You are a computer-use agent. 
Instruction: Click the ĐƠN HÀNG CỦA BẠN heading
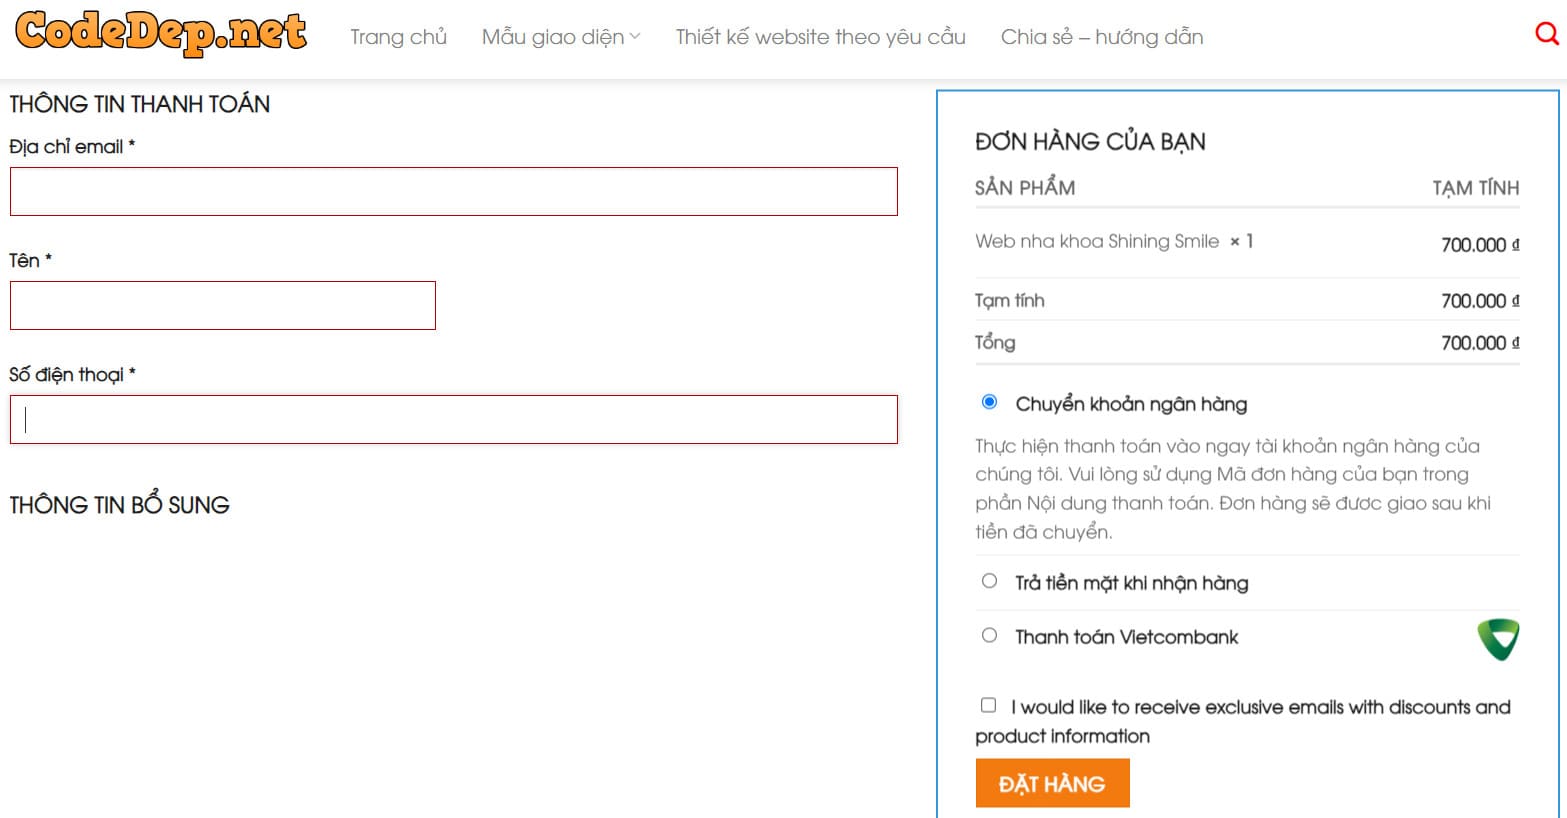tap(1090, 141)
